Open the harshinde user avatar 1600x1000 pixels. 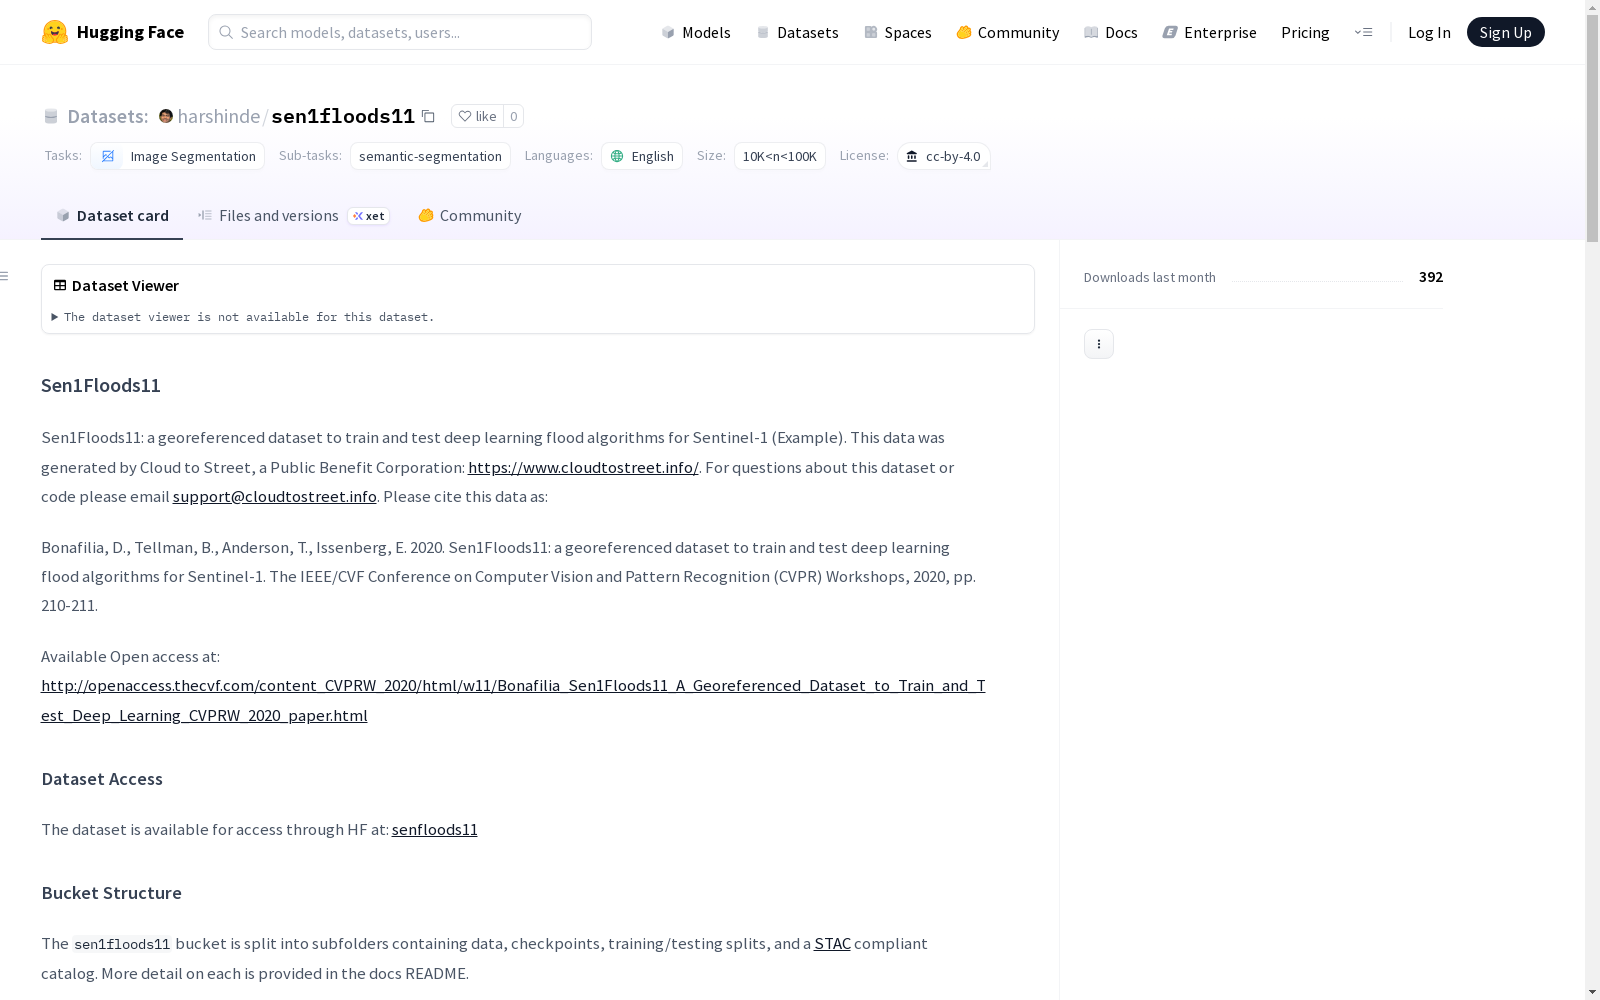click(166, 116)
